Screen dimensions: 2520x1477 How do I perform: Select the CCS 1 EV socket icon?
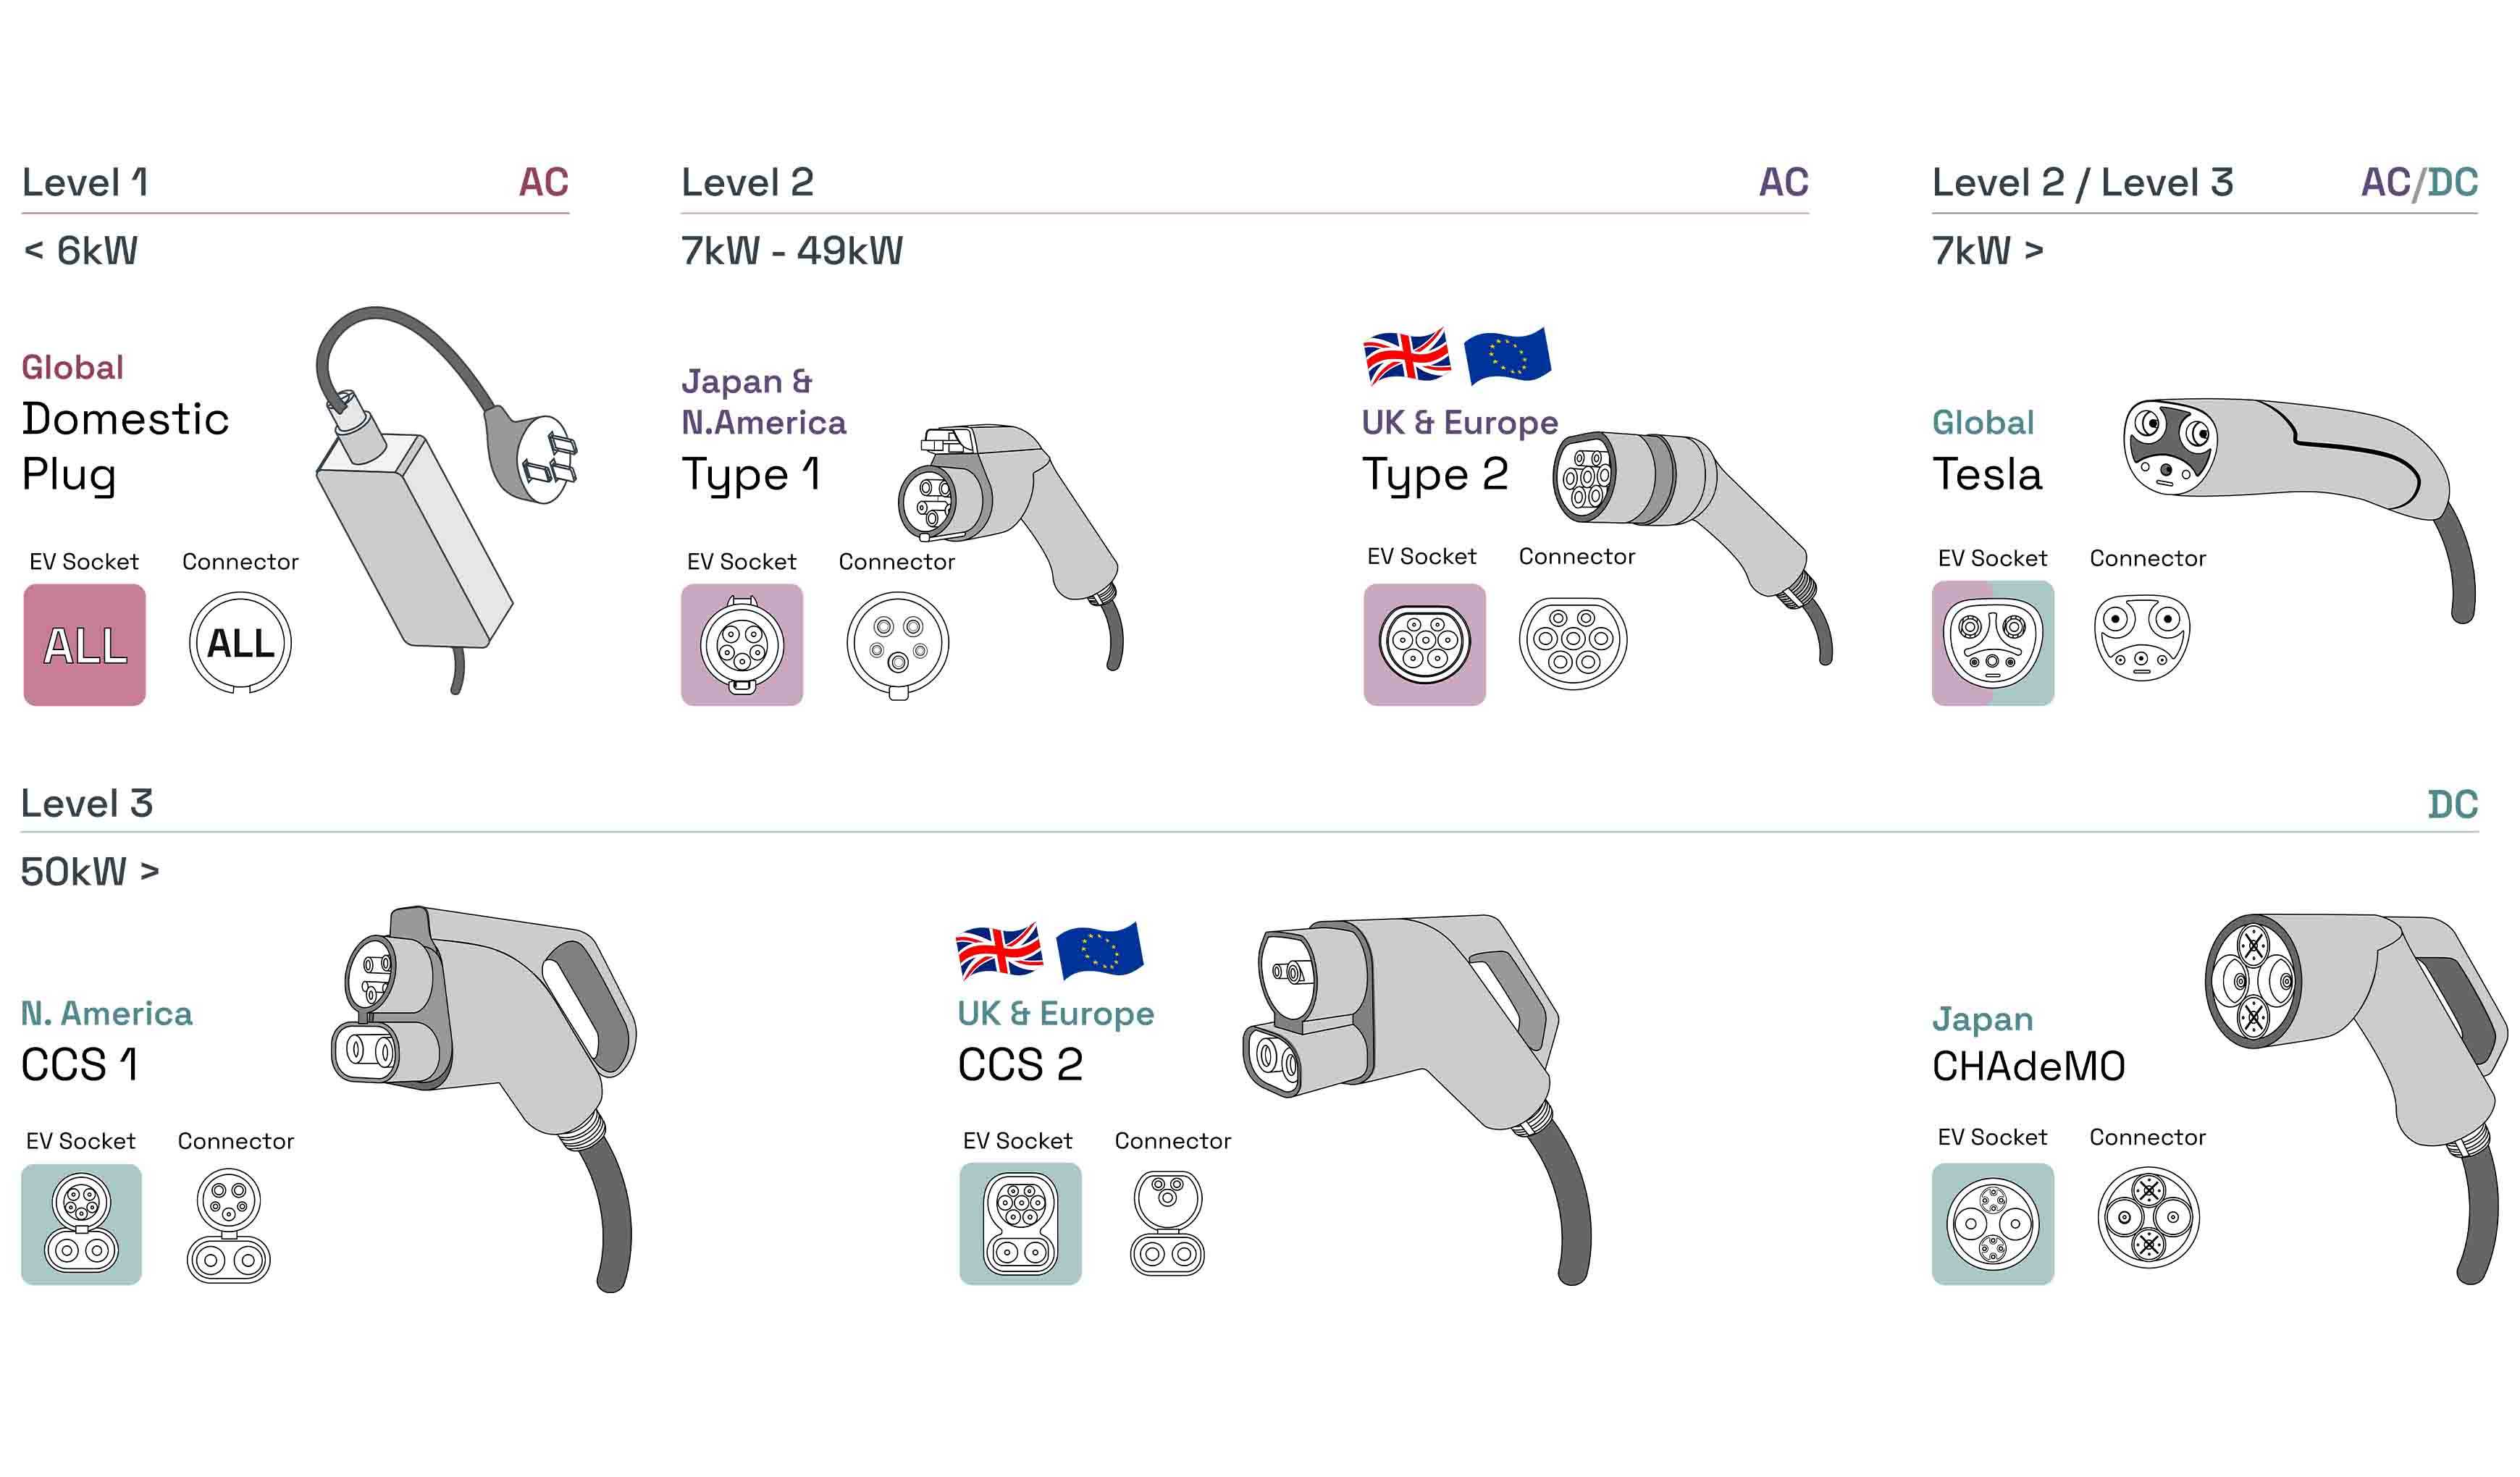click(x=81, y=1224)
